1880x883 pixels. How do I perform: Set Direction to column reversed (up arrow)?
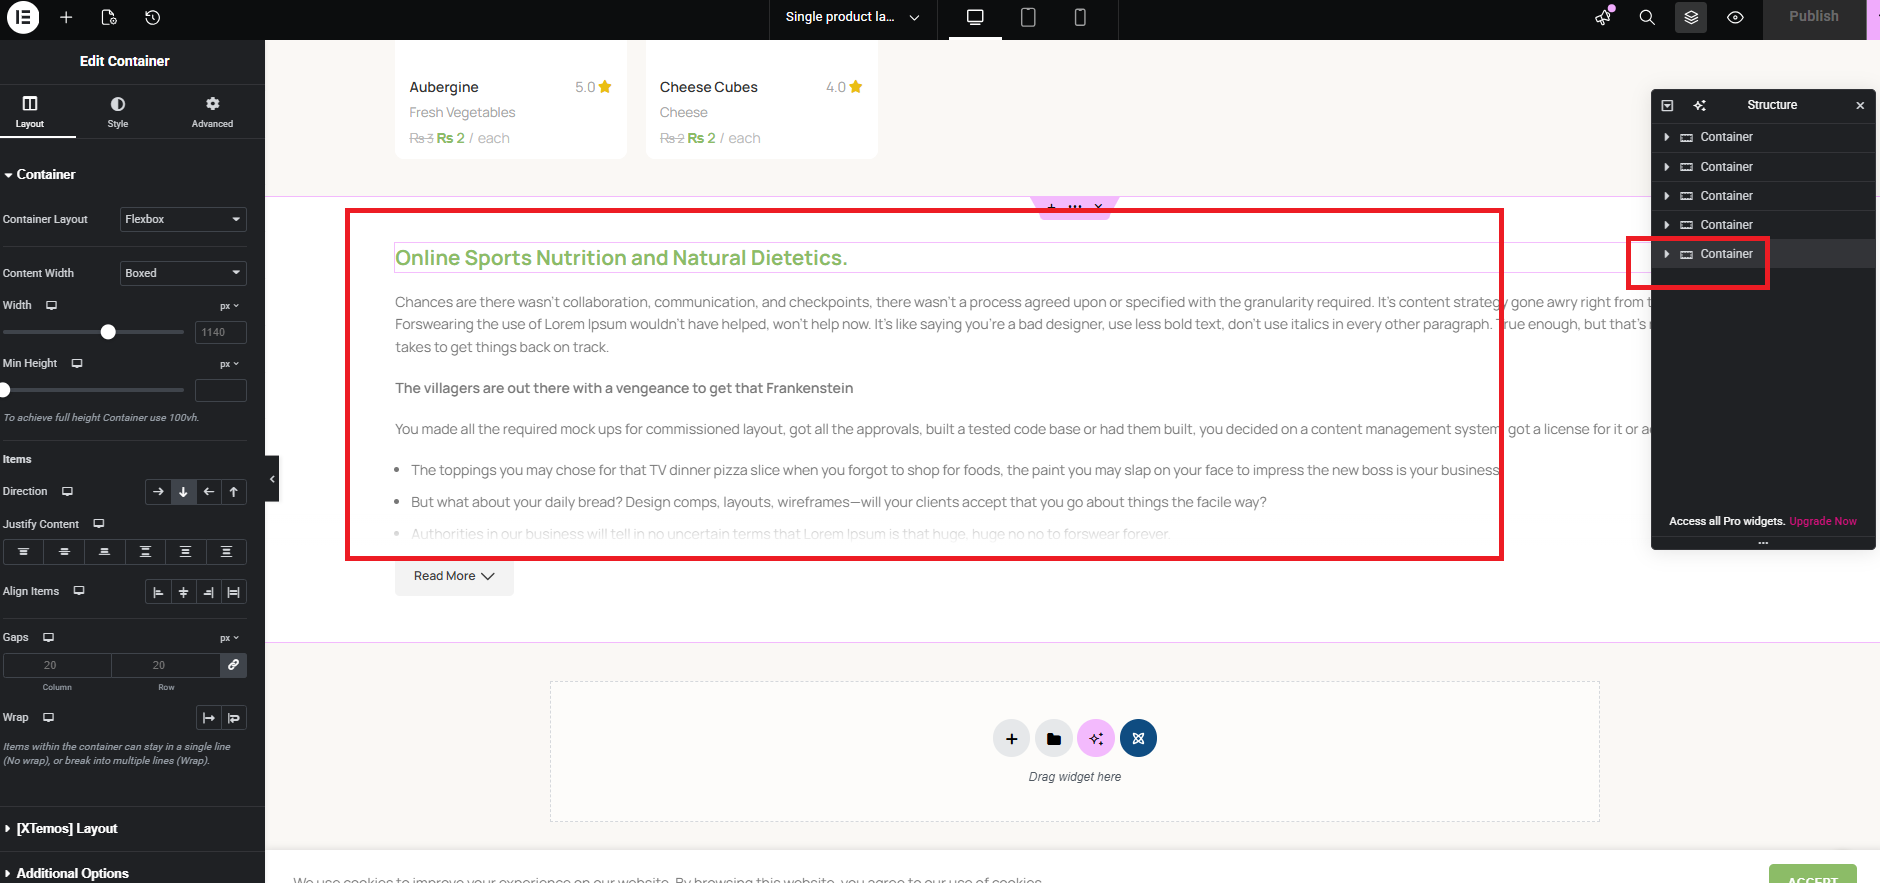click(x=234, y=491)
